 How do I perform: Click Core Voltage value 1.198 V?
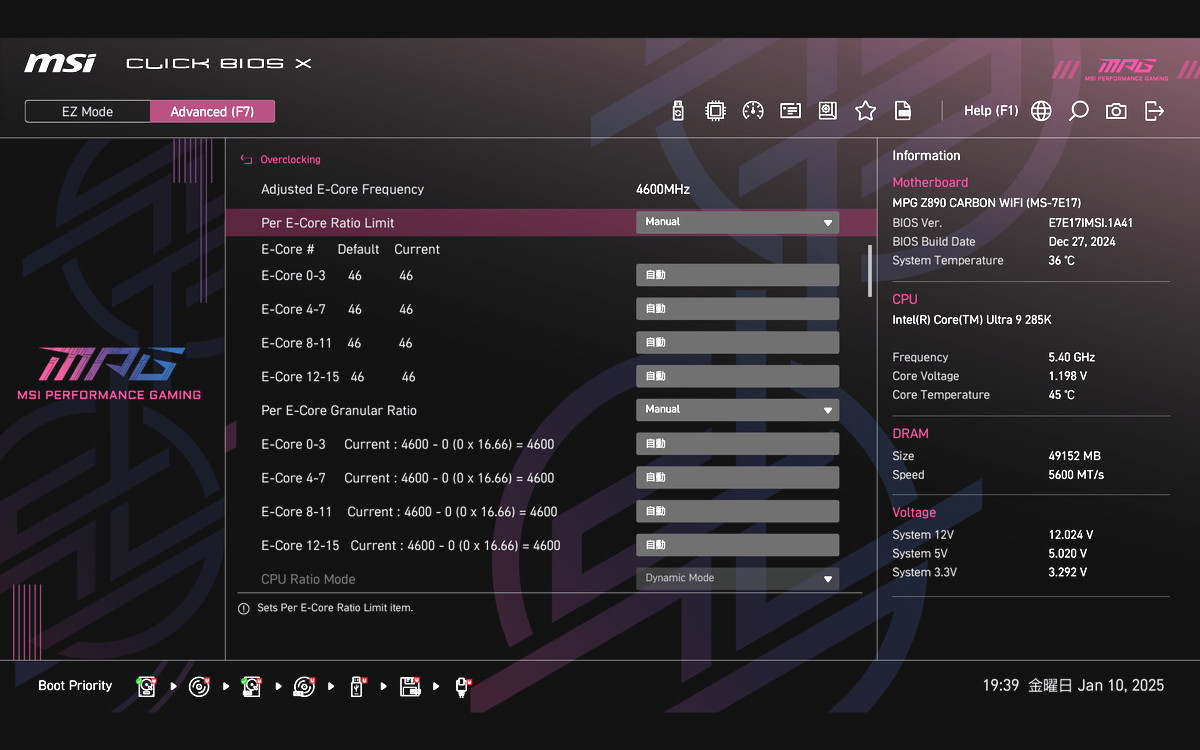coord(1068,376)
